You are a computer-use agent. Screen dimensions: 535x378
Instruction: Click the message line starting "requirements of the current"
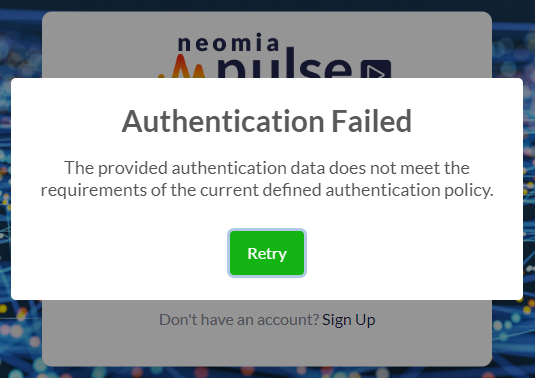click(x=267, y=190)
